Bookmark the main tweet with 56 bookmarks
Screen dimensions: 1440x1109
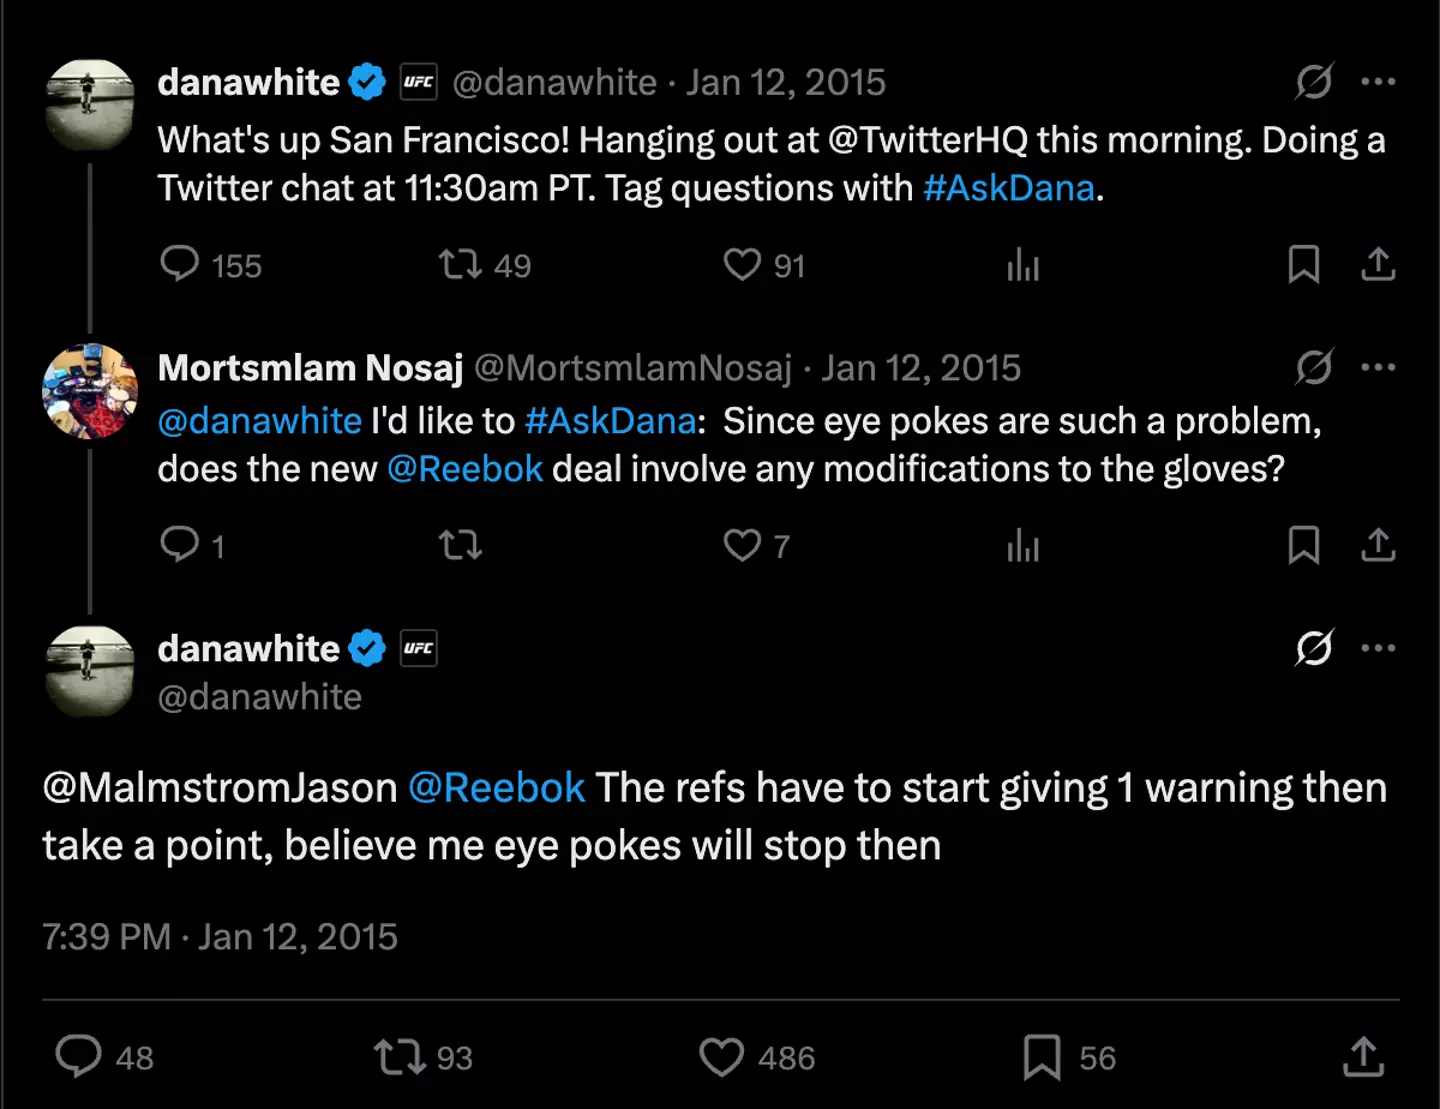point(1041,1057)
